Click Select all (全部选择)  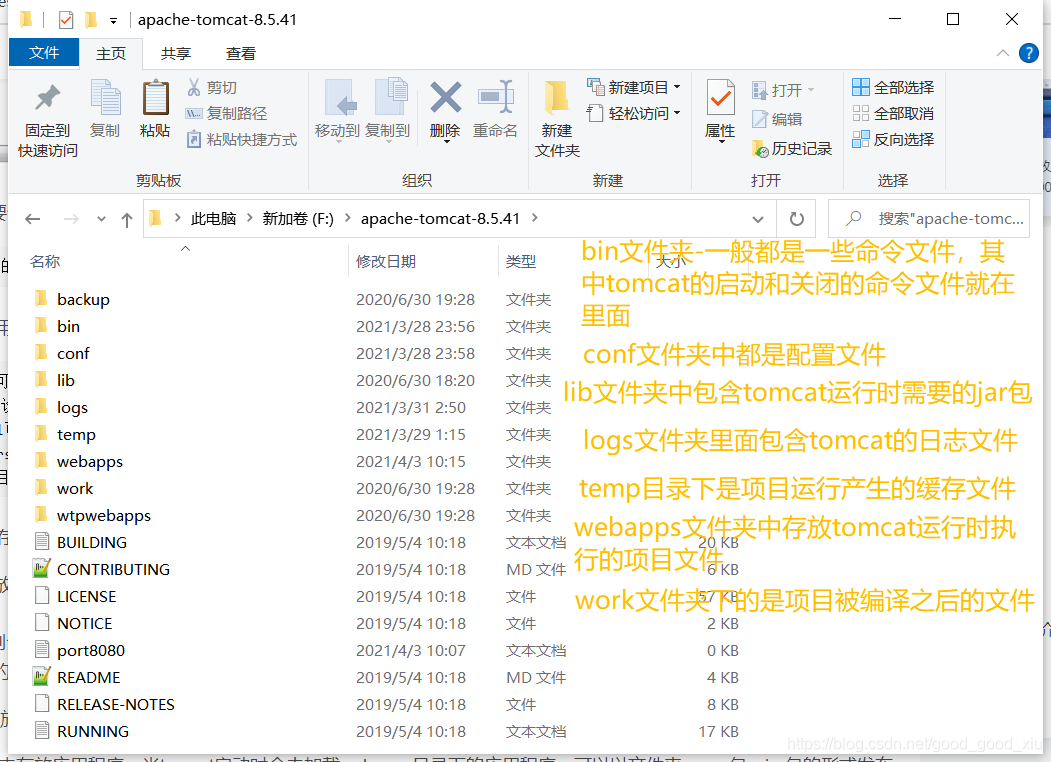(893, 87)
